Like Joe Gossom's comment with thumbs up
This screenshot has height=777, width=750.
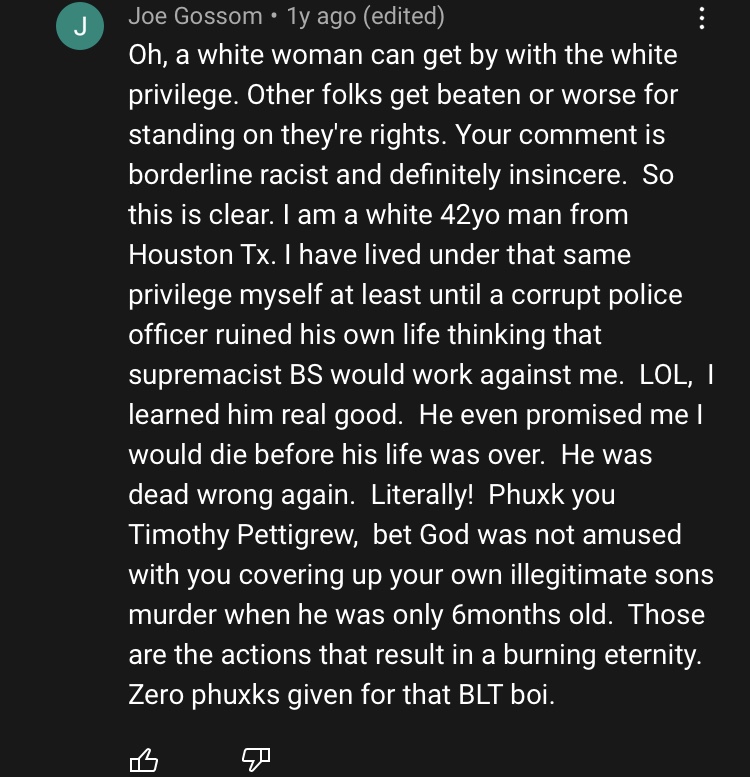point(144,759)
